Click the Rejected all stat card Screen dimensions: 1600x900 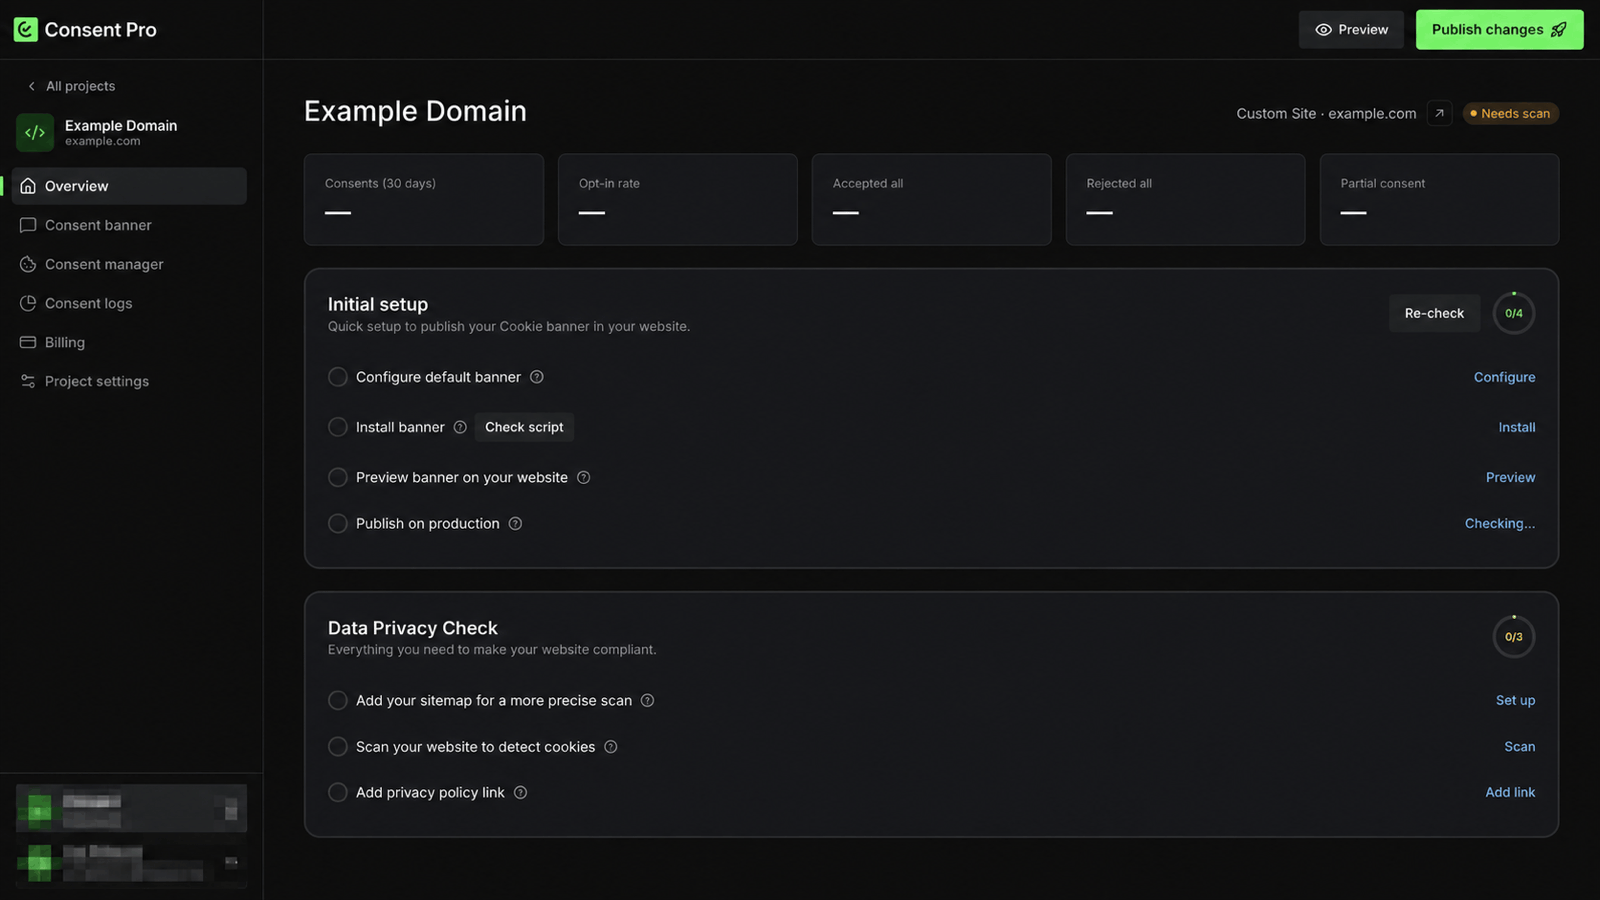pos(1186,199)
